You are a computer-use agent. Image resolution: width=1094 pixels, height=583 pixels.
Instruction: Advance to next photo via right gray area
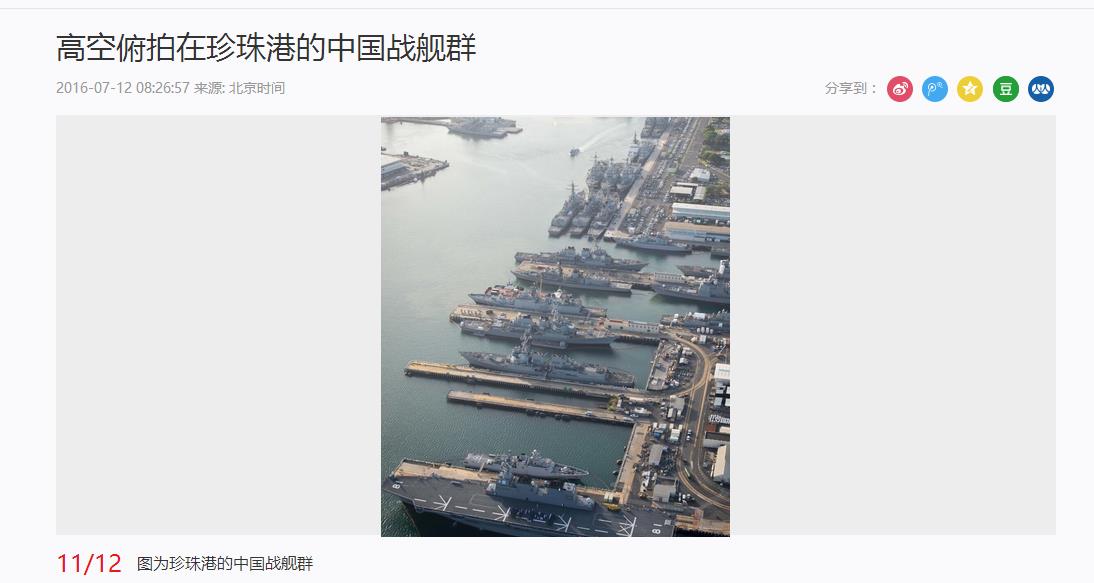coord(892,326)
